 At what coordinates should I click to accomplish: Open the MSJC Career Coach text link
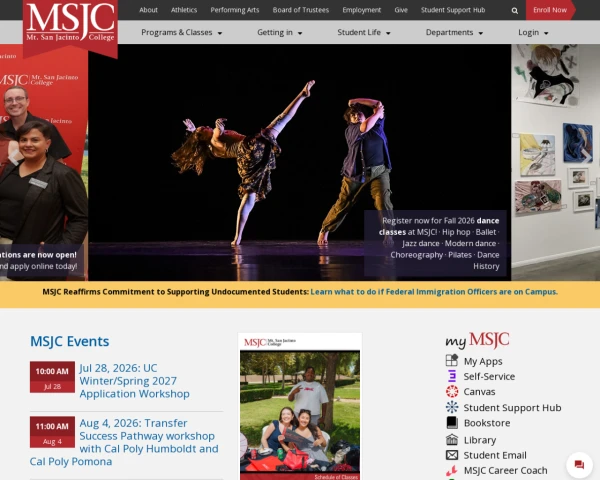click(505, 470)
